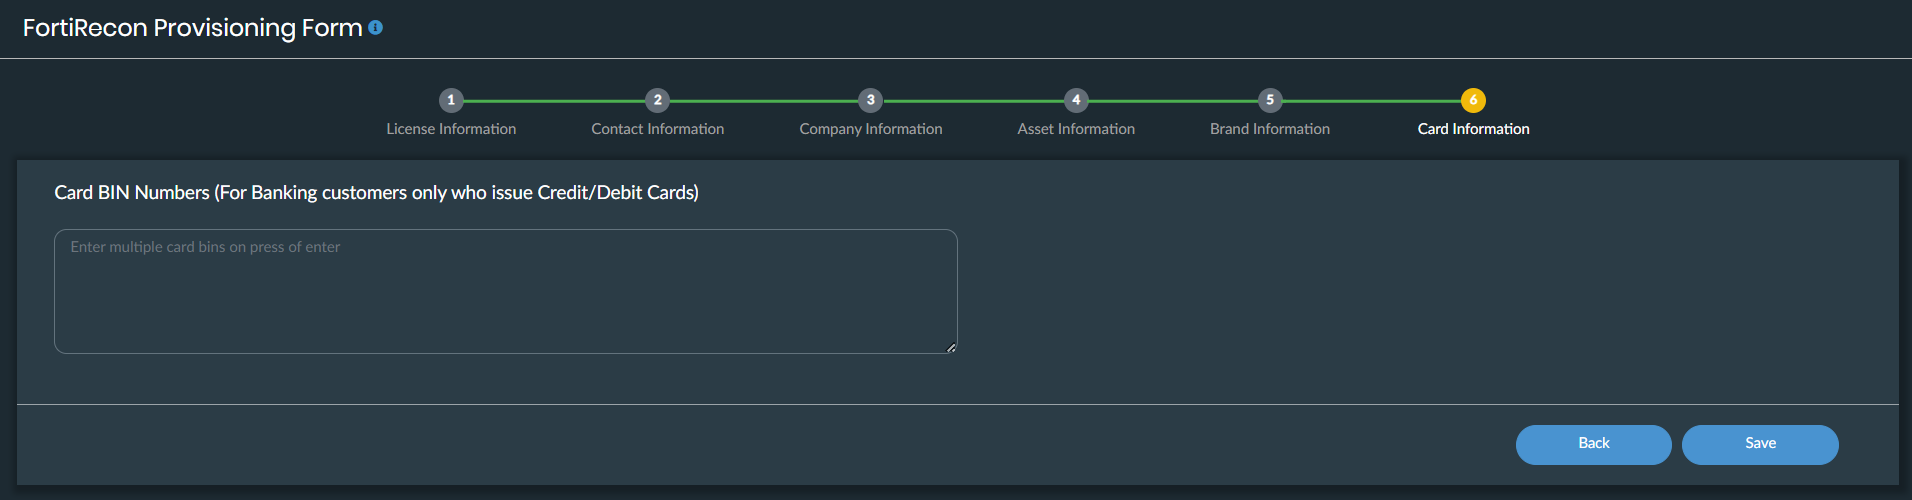Viewport: 1912px width, 500px height.
Task: Focus the card BINs text area
Action: pyautogui.click(x=505, y=291)
